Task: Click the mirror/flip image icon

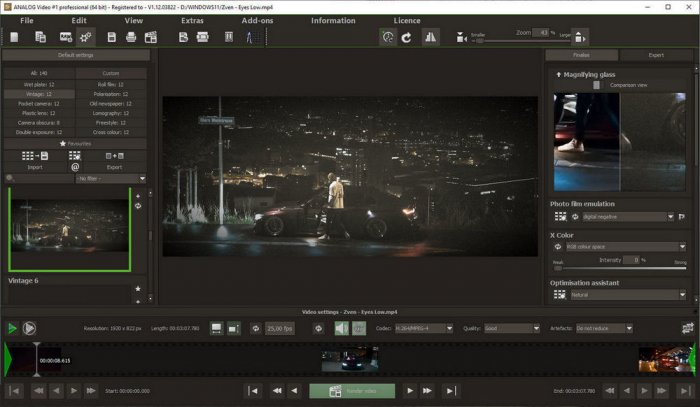Action: (x=431, y=37)
